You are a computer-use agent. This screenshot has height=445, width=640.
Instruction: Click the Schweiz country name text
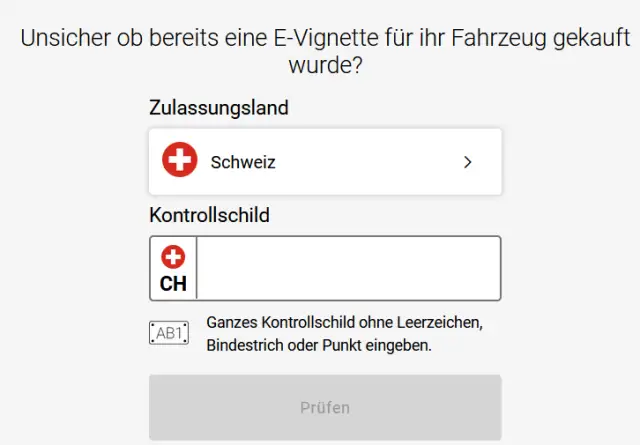tap(243, 162)
